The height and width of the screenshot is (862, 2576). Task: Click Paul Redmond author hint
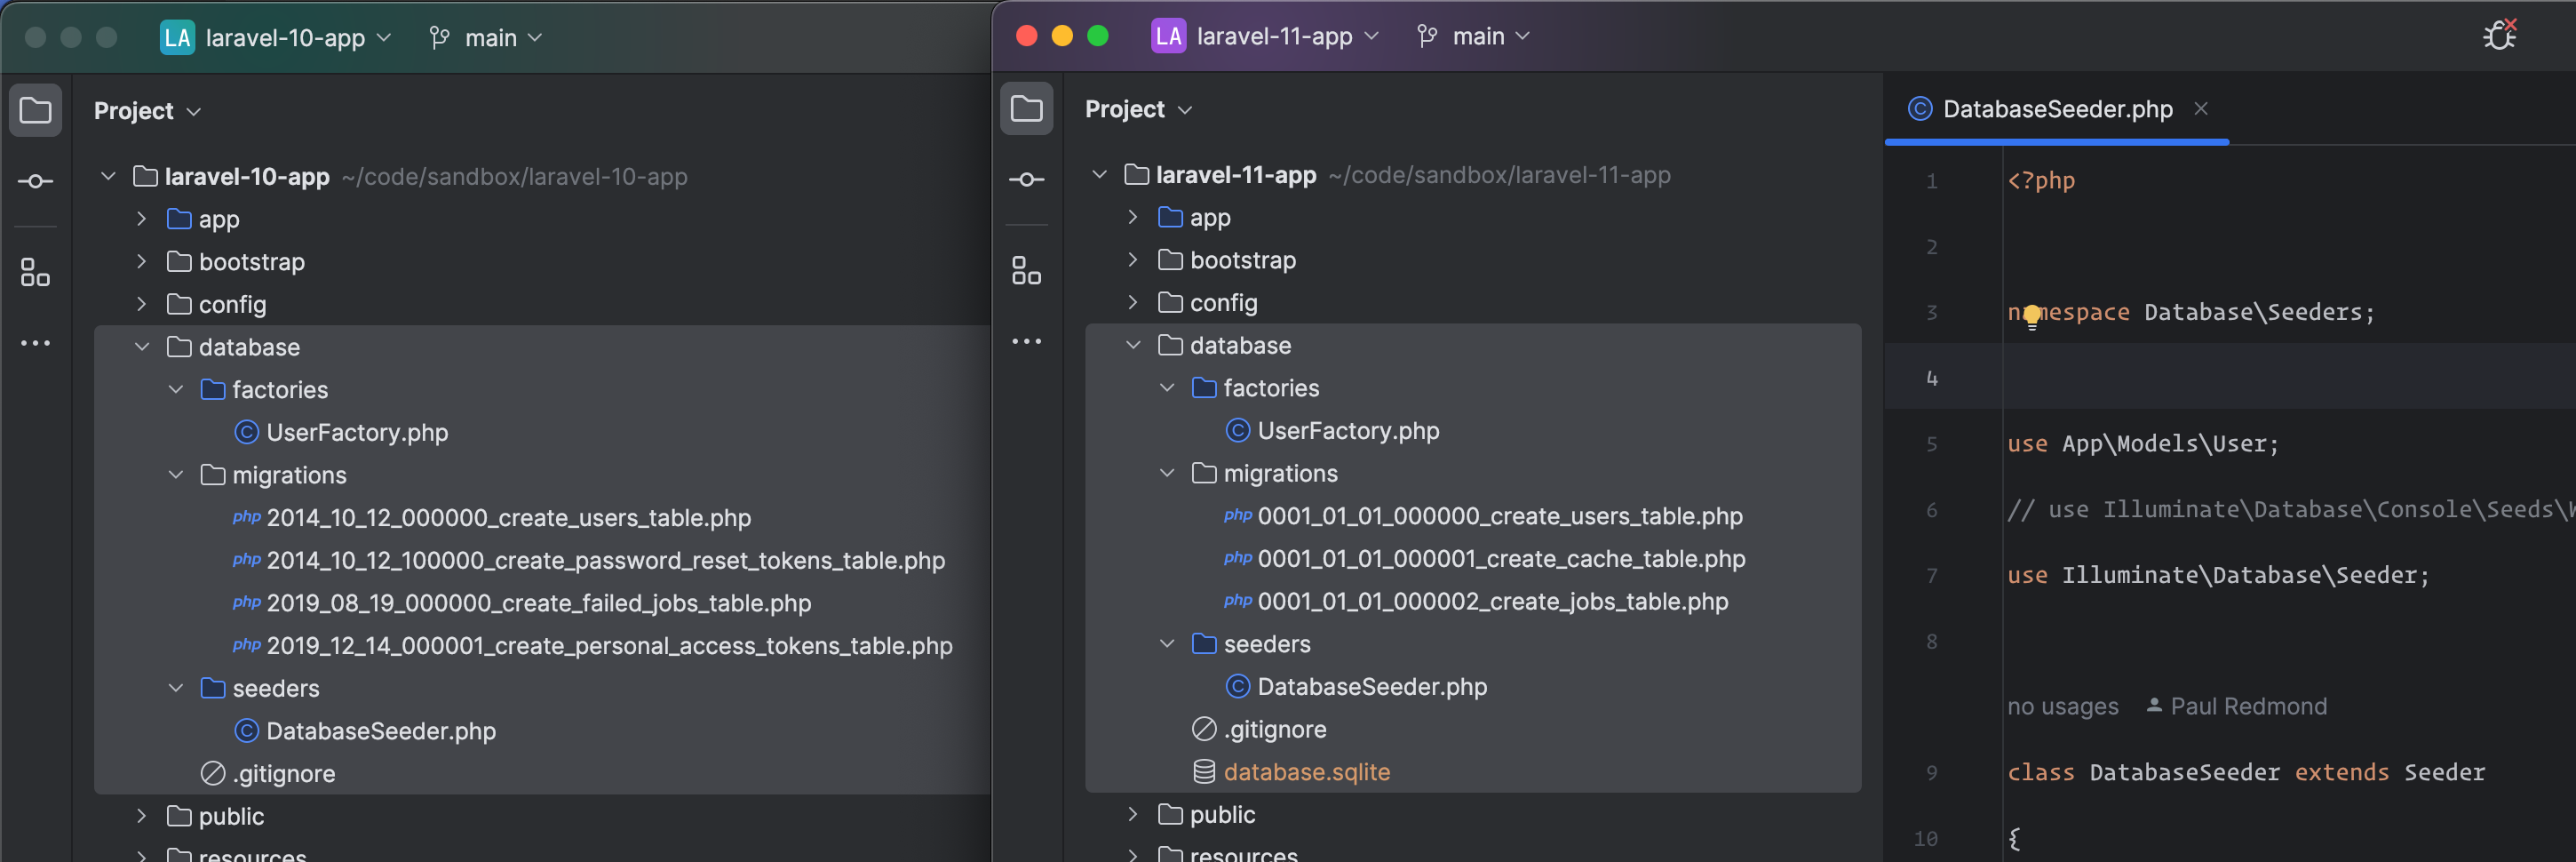[x=2236, y=706]
